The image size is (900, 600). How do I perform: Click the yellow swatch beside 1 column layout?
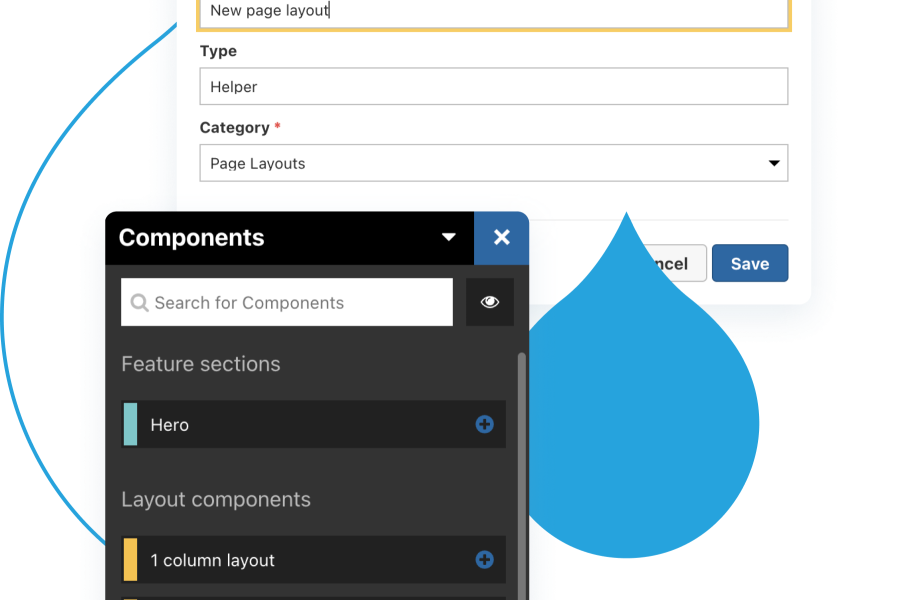[x=130, y=560]
